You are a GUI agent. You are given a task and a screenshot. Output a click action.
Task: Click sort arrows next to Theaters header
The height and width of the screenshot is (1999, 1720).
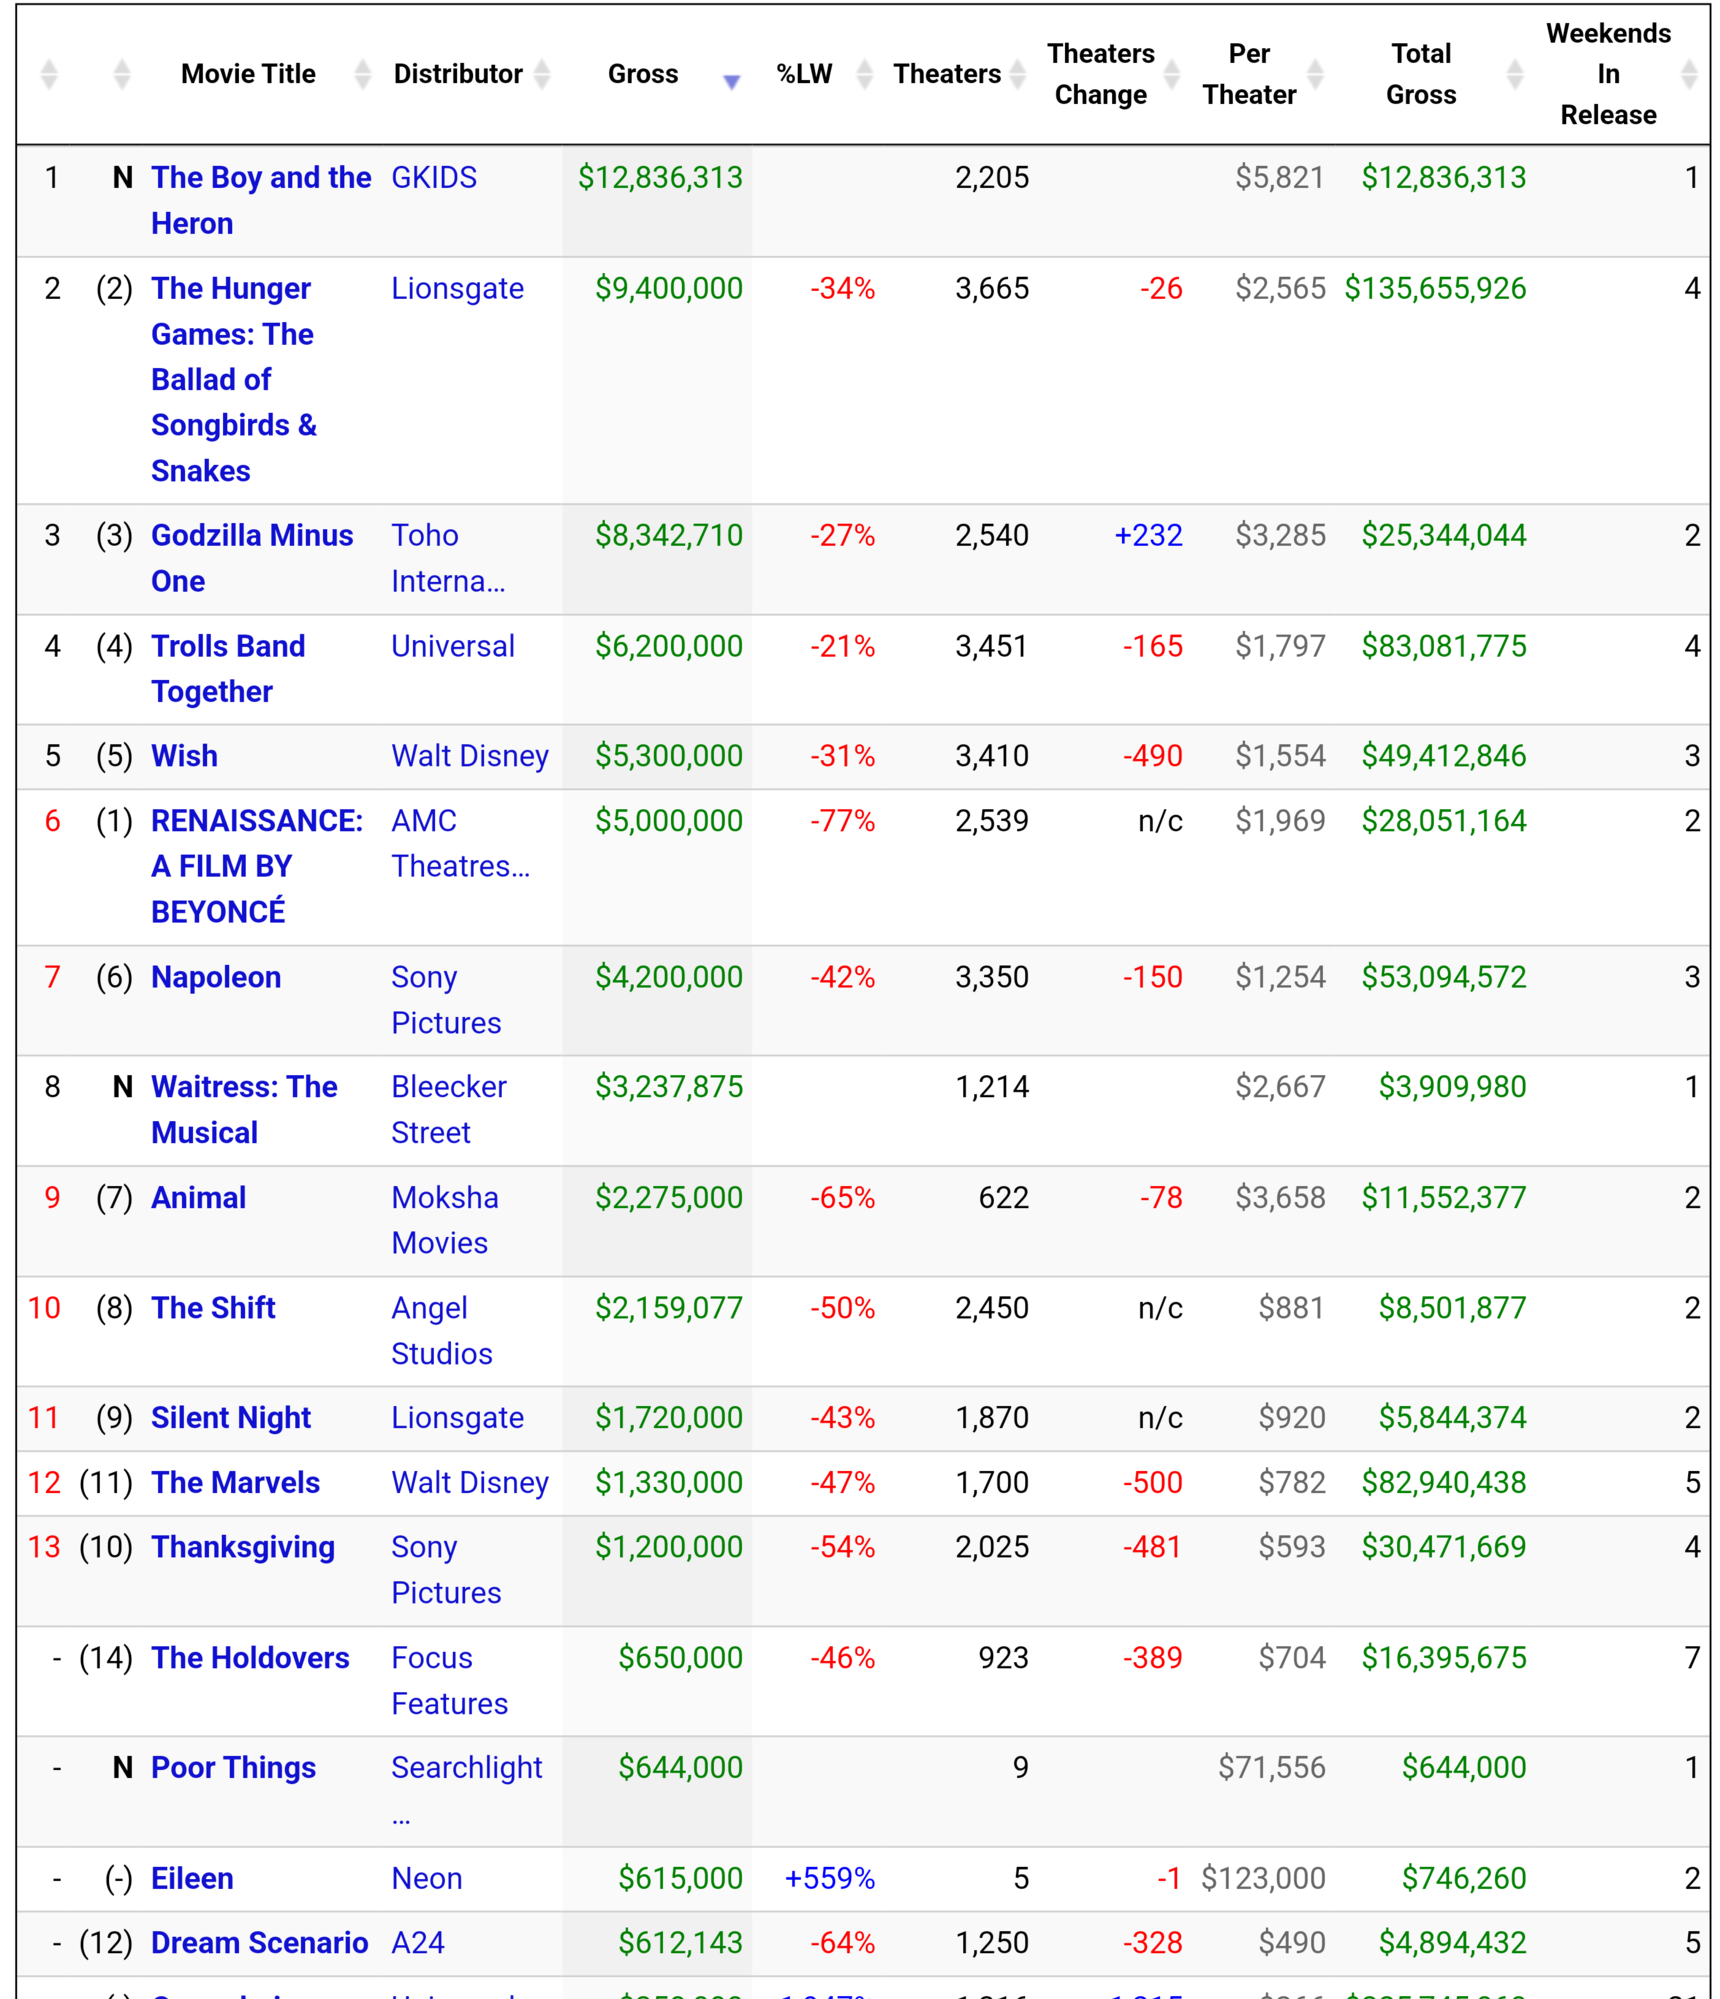[x=1017, y=74]
